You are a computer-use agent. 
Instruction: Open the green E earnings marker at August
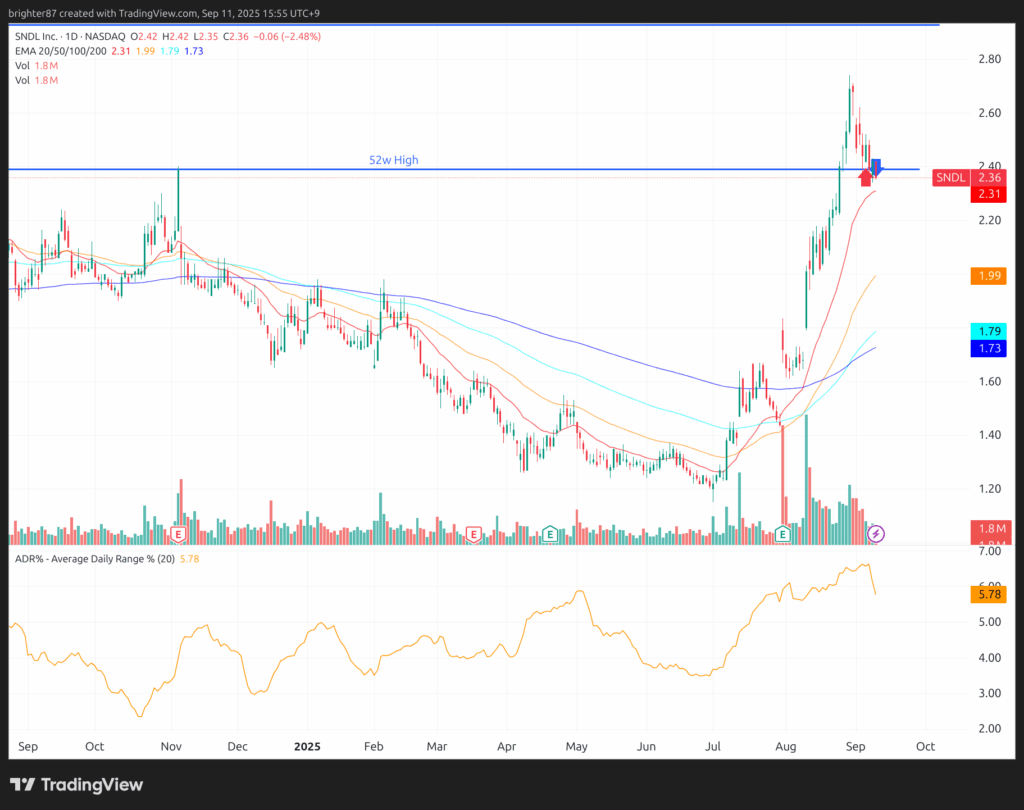[782, 534]
